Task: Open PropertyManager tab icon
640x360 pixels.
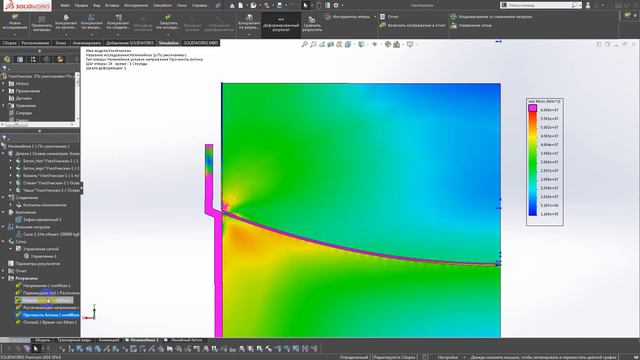Action: pos(20,59)
